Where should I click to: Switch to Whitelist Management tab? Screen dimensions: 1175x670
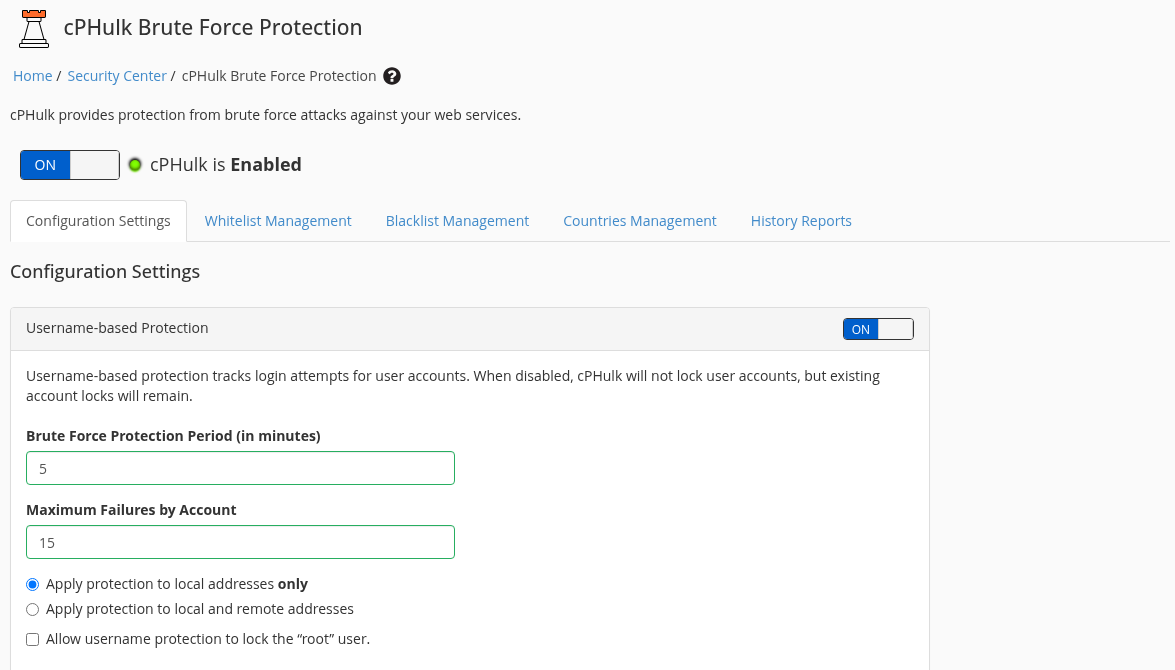tap(278, 221)
